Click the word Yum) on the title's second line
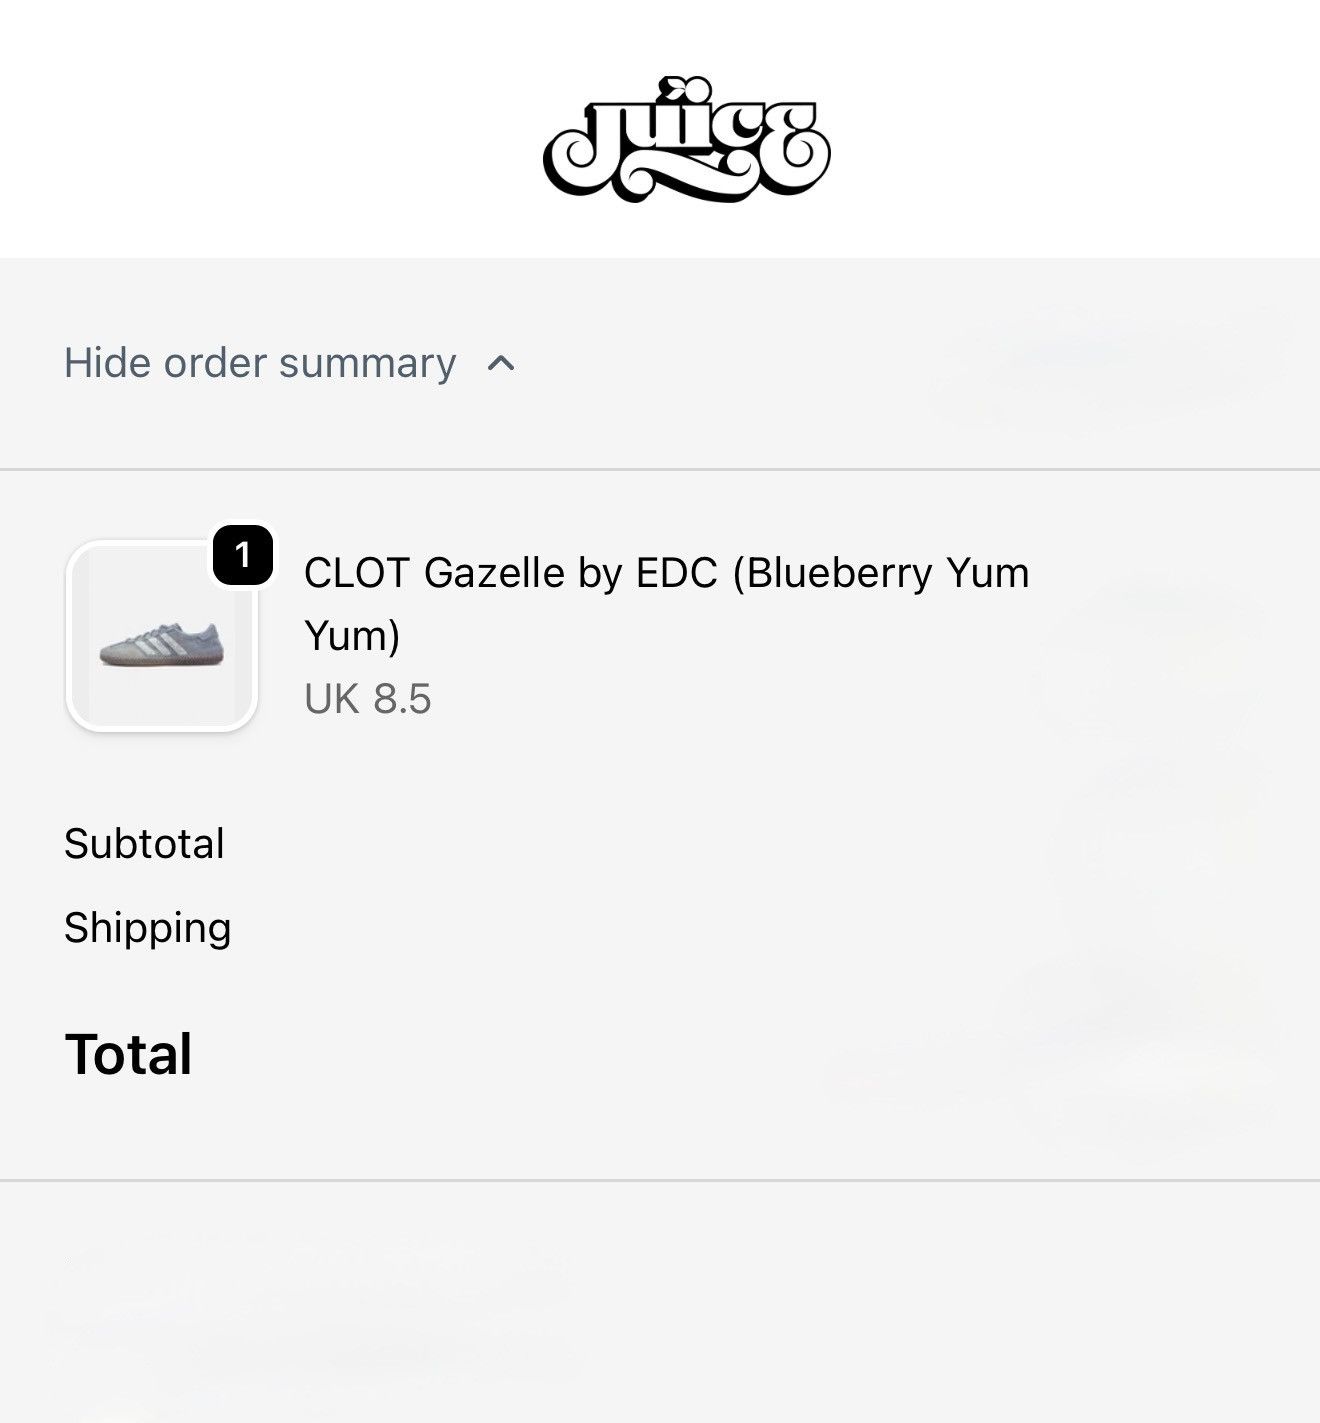Screen dimensions: 1320x1423 pyautogui.click(x=352, y=636)
